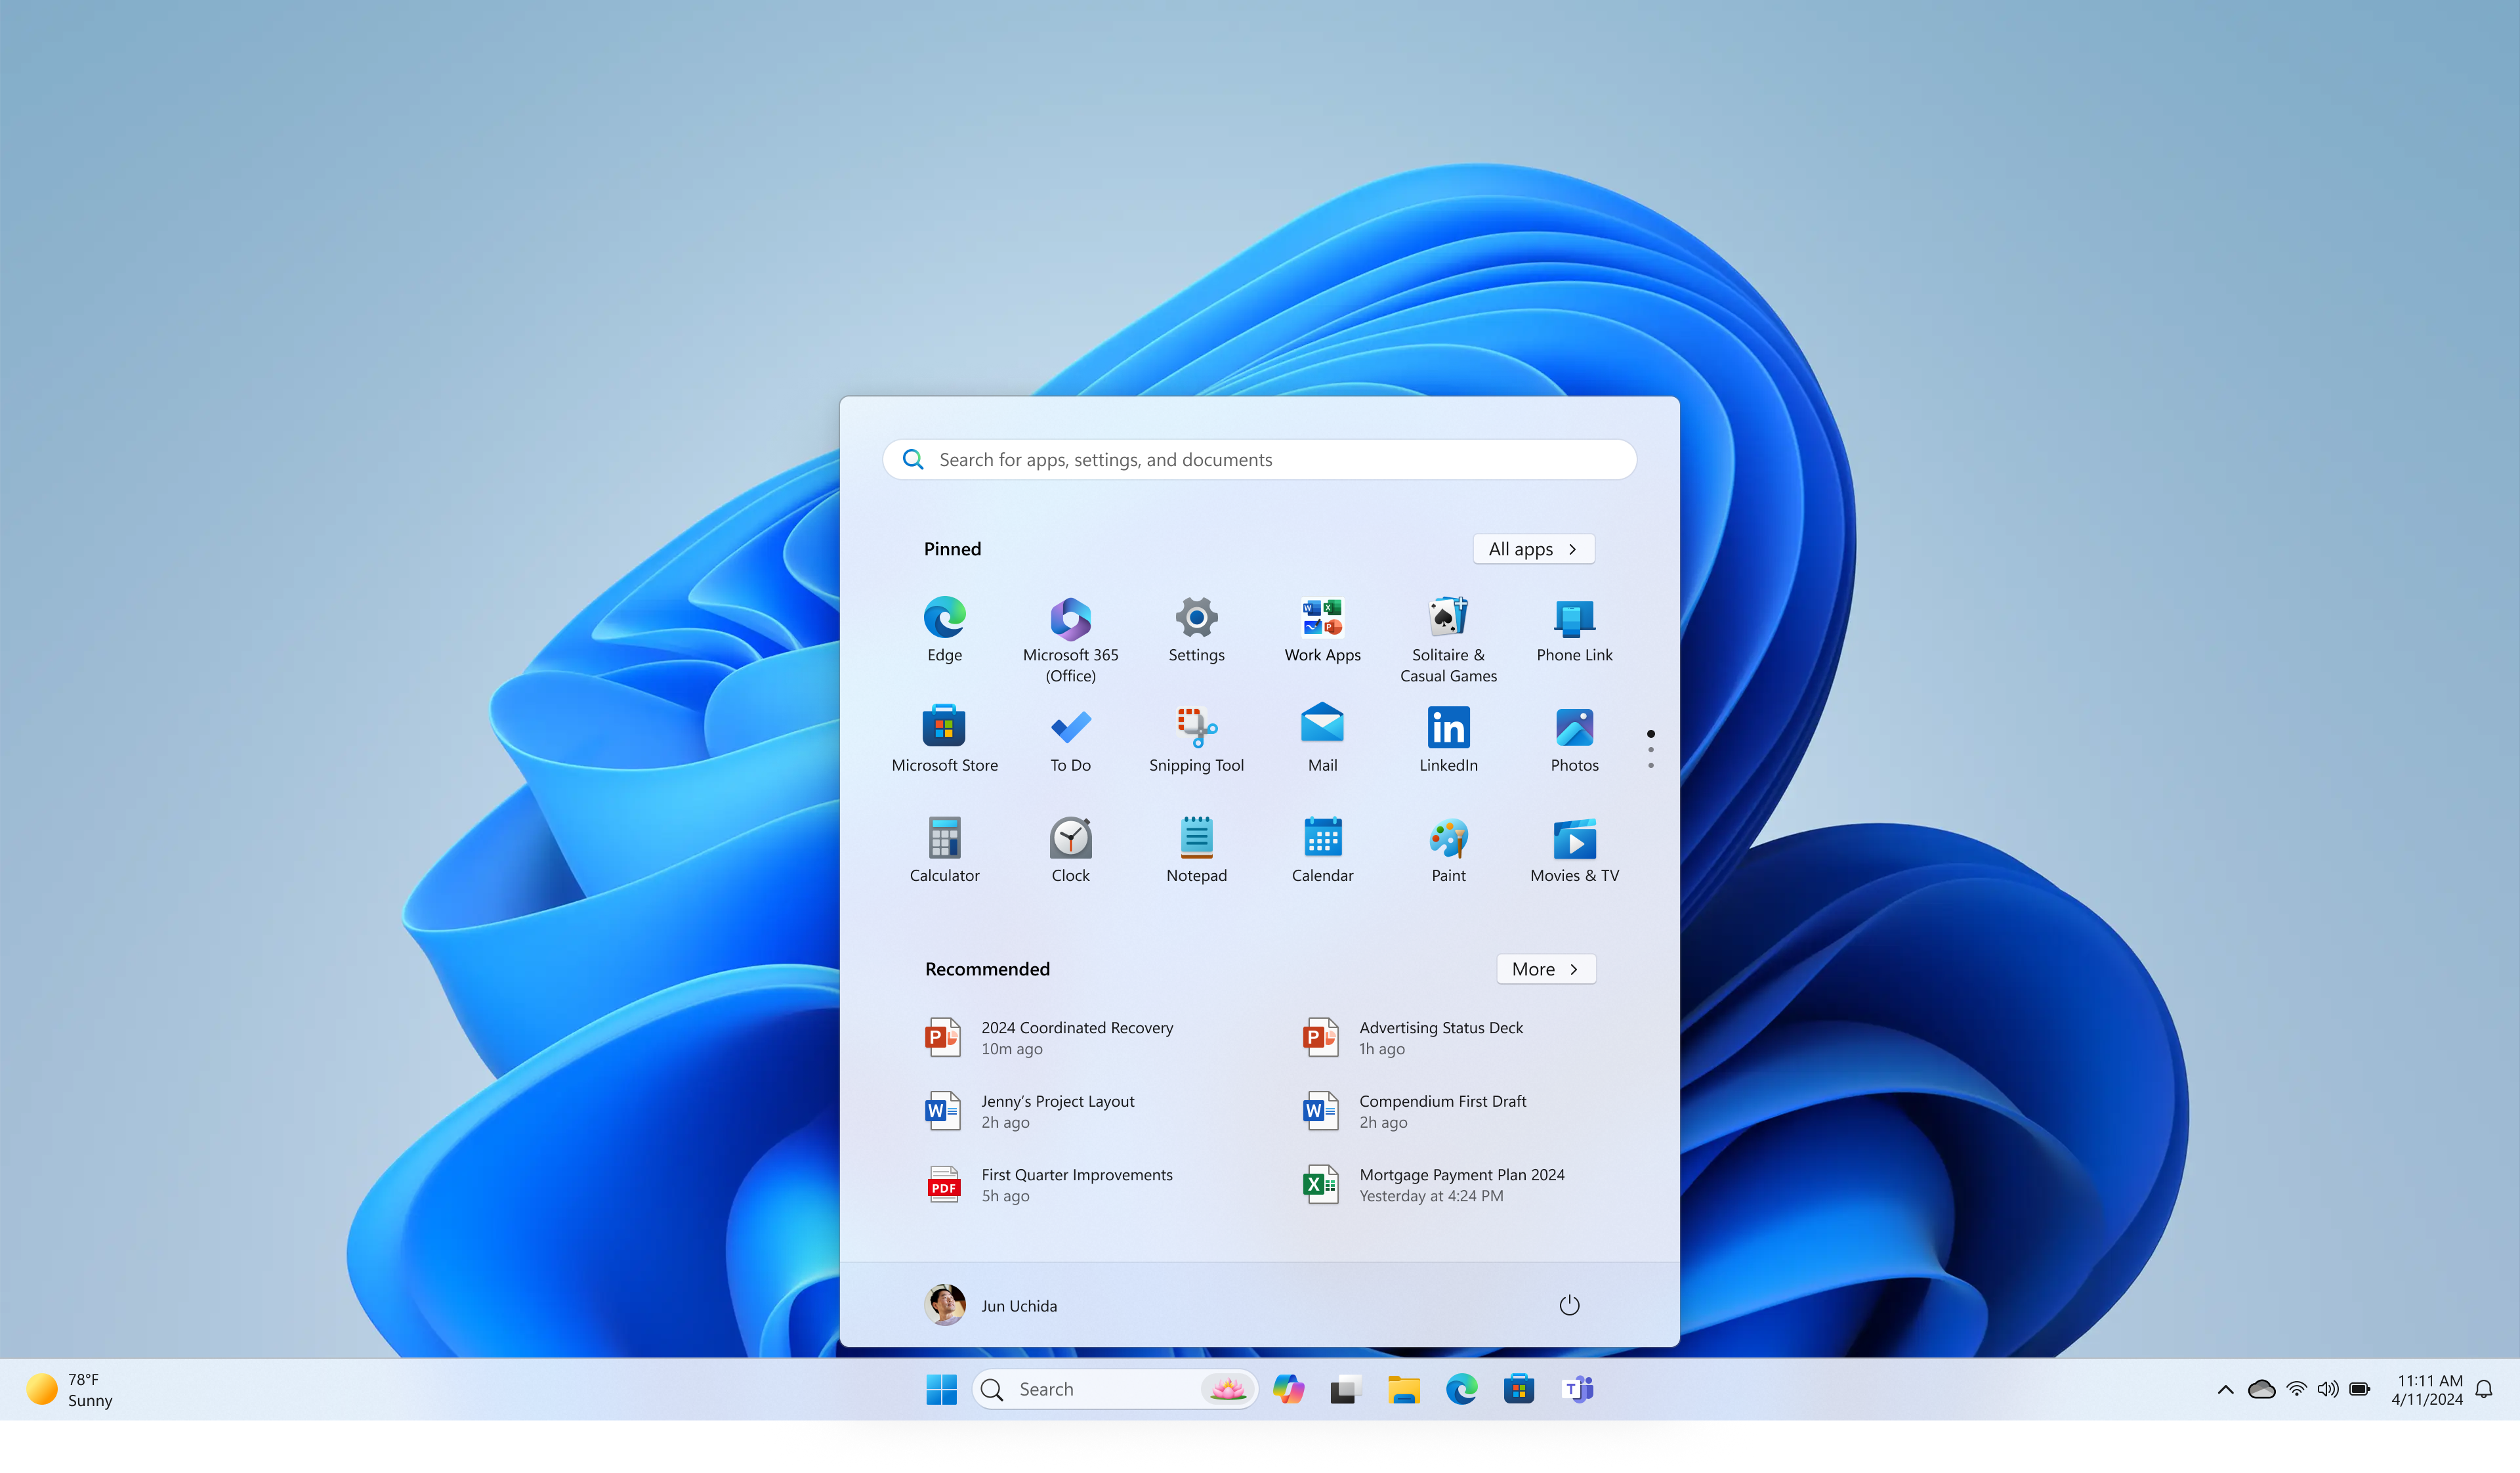Expand hidden icons in the system tray
The width and height of the screenshot is (2520, 1473).
[2225, 1389]
